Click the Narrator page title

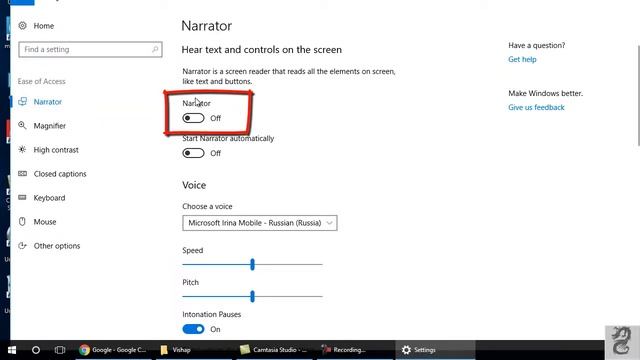pyautogui.click(x=207, y=26)
